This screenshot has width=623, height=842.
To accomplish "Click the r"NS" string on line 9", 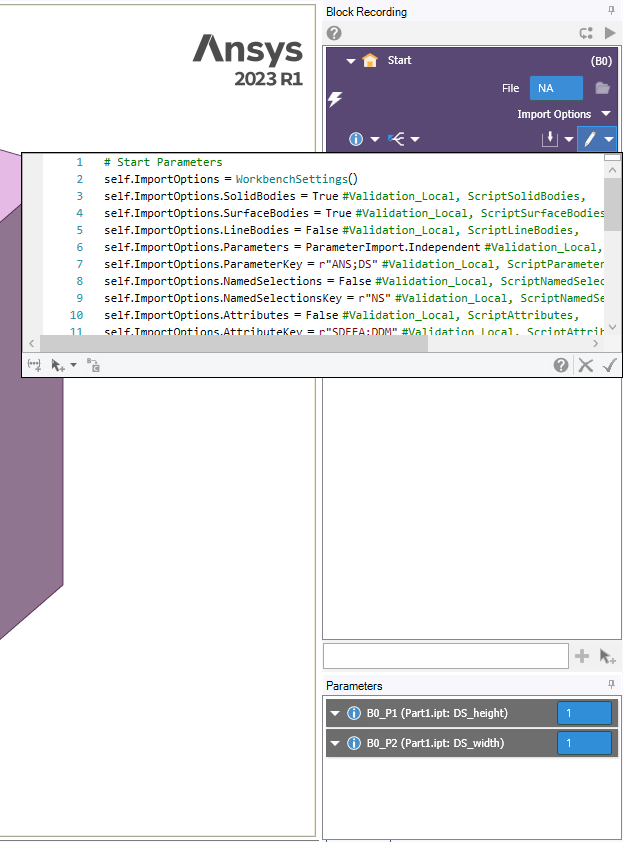I will pyautogui.click(x=374, y=298).
